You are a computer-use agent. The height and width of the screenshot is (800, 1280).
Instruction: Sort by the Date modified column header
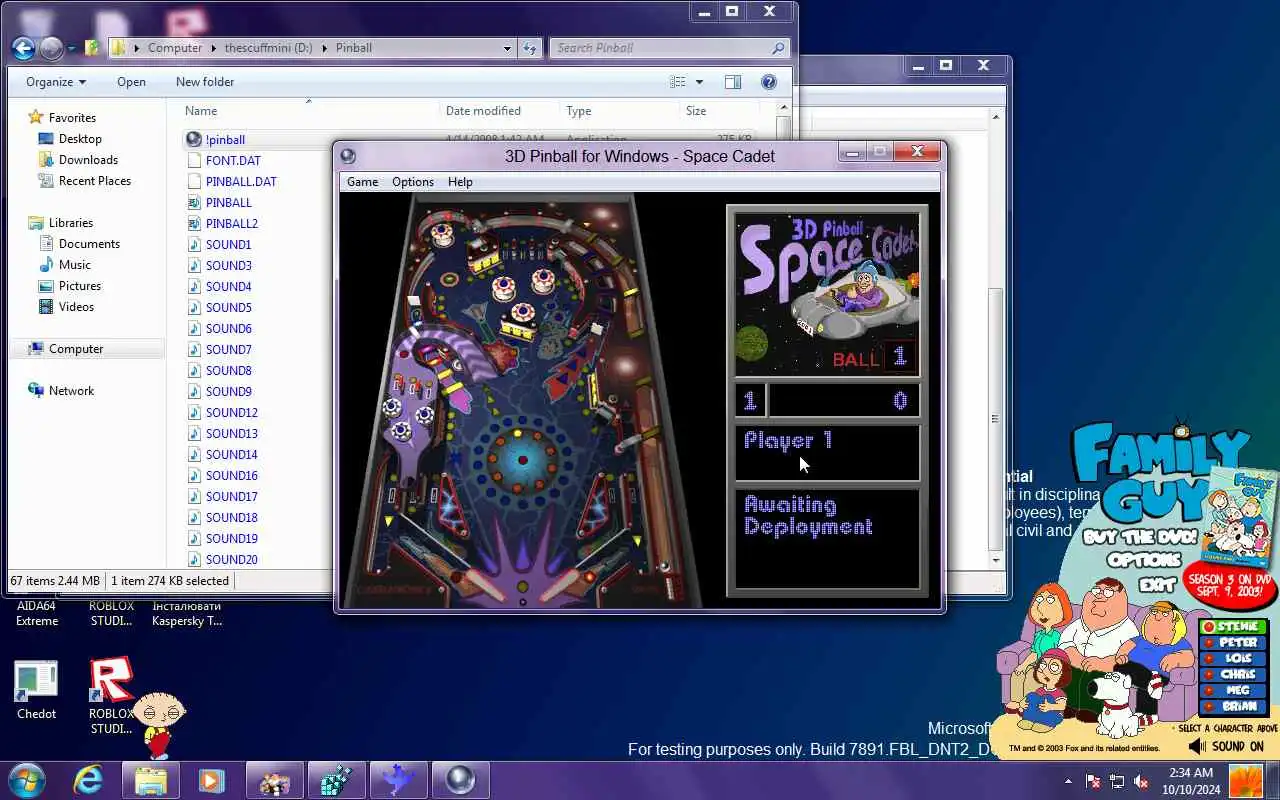tap(483, 111)
